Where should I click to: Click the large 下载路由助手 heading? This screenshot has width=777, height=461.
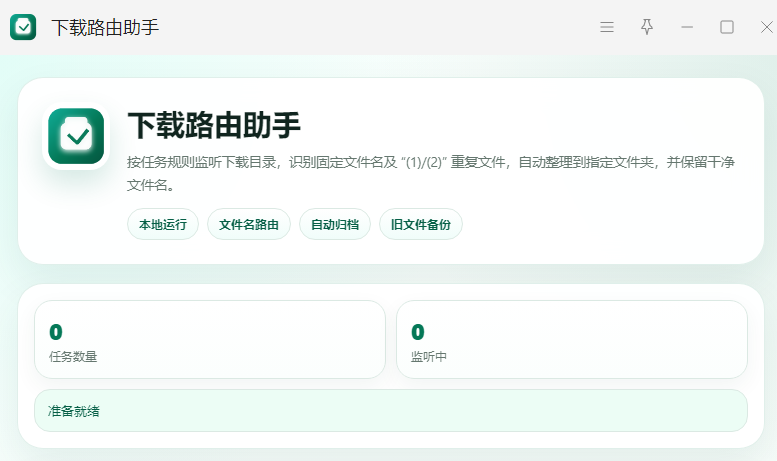pos(214,125)
